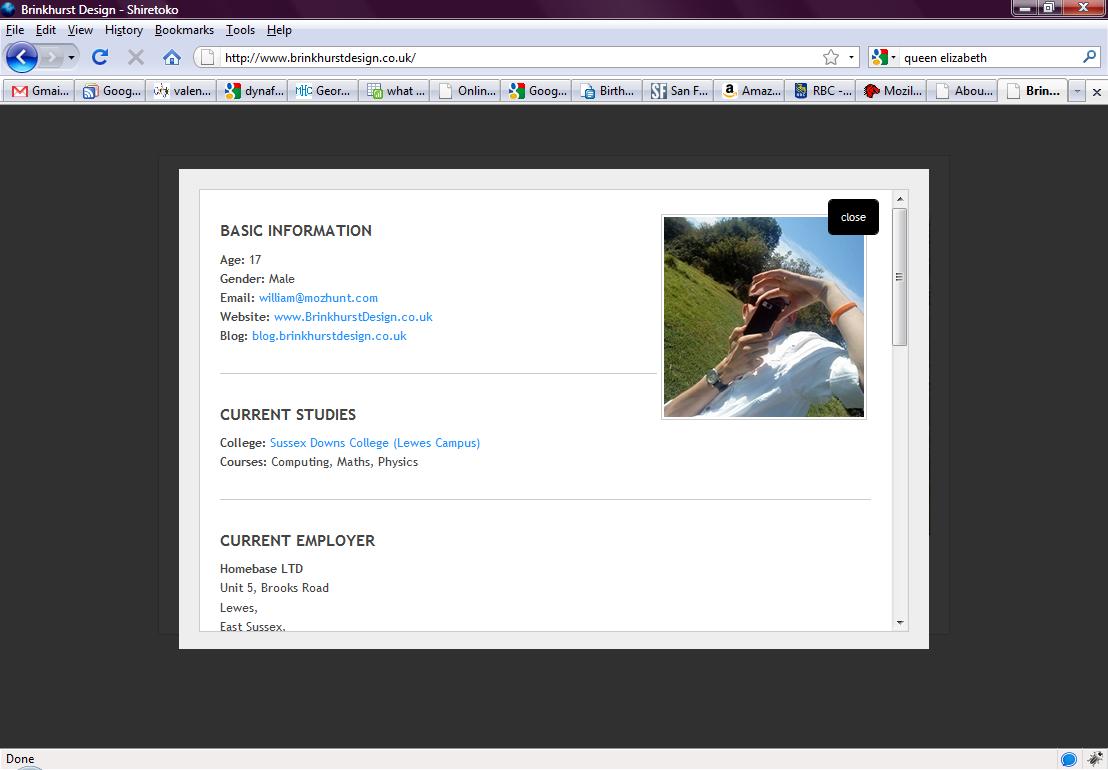Open the RBC bookmark
Viewport: 1108px width, 770px height.
(822, 91)
